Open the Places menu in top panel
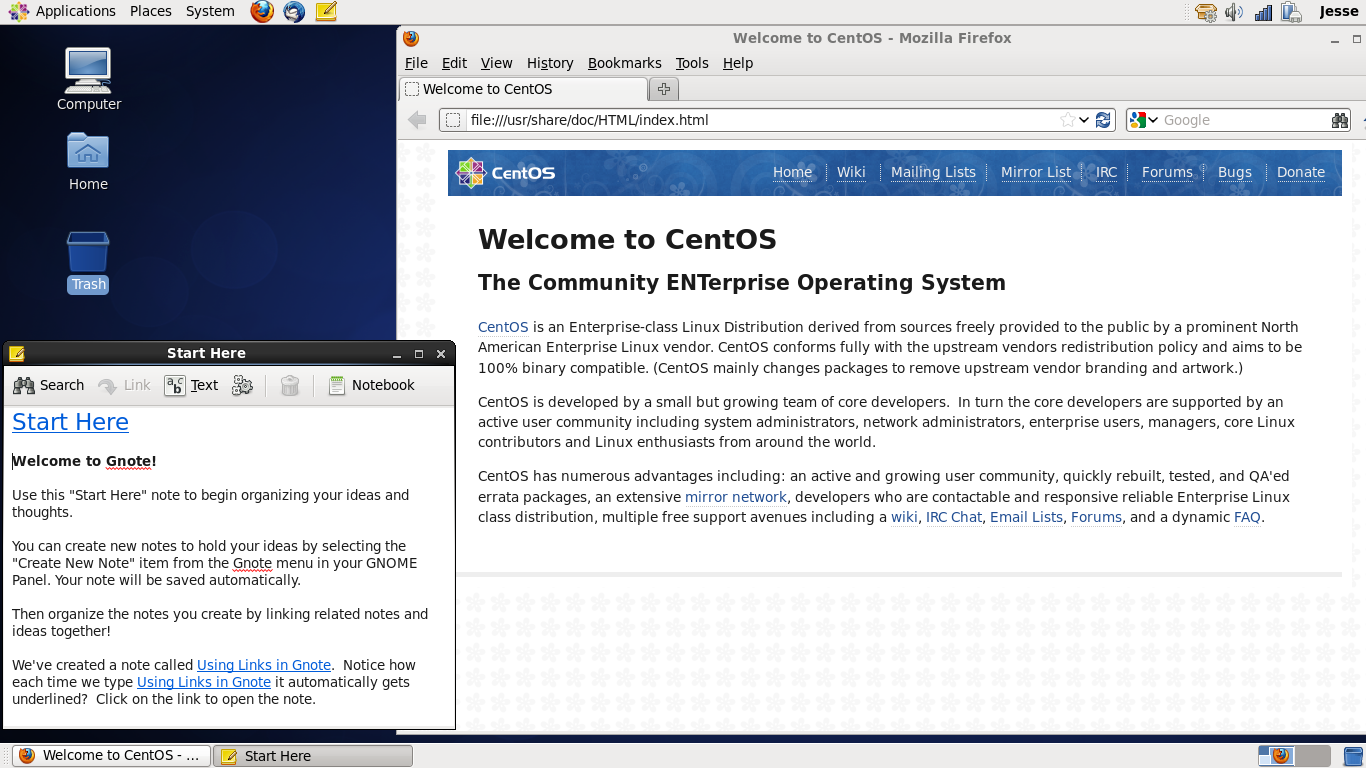This screenshot has height=768, width=1366. 150,11
